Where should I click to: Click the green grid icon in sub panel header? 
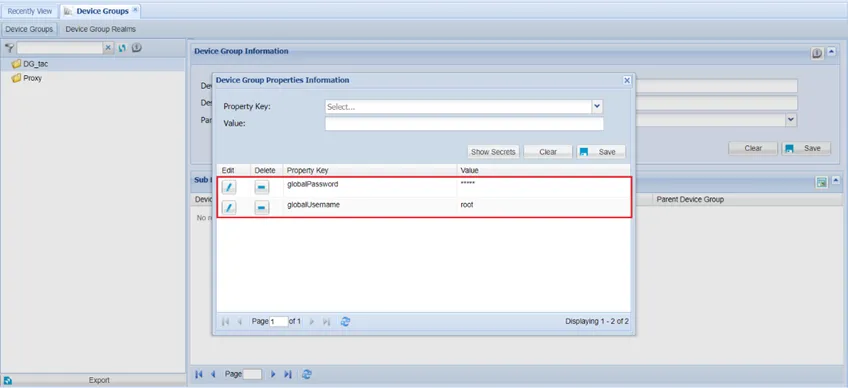822,182
